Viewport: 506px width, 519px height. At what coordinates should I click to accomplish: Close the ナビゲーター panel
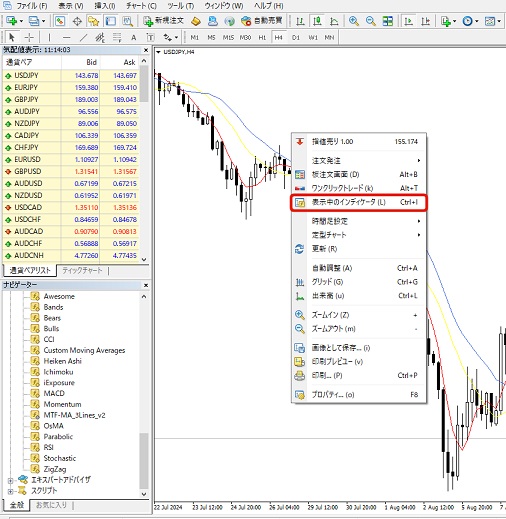point(146,285)
